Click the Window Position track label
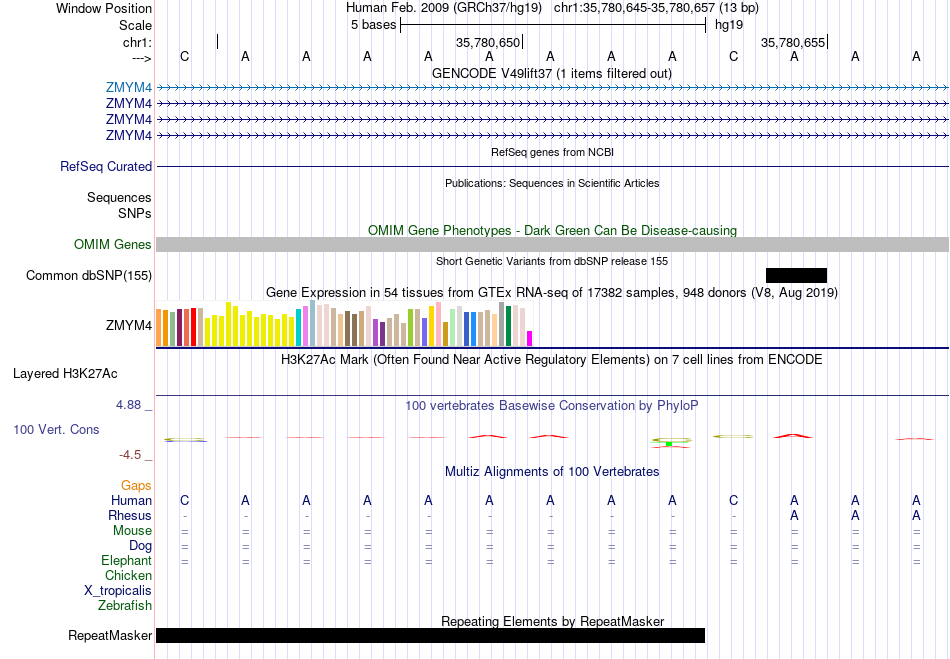950x659 pixels. click(104, 8)
